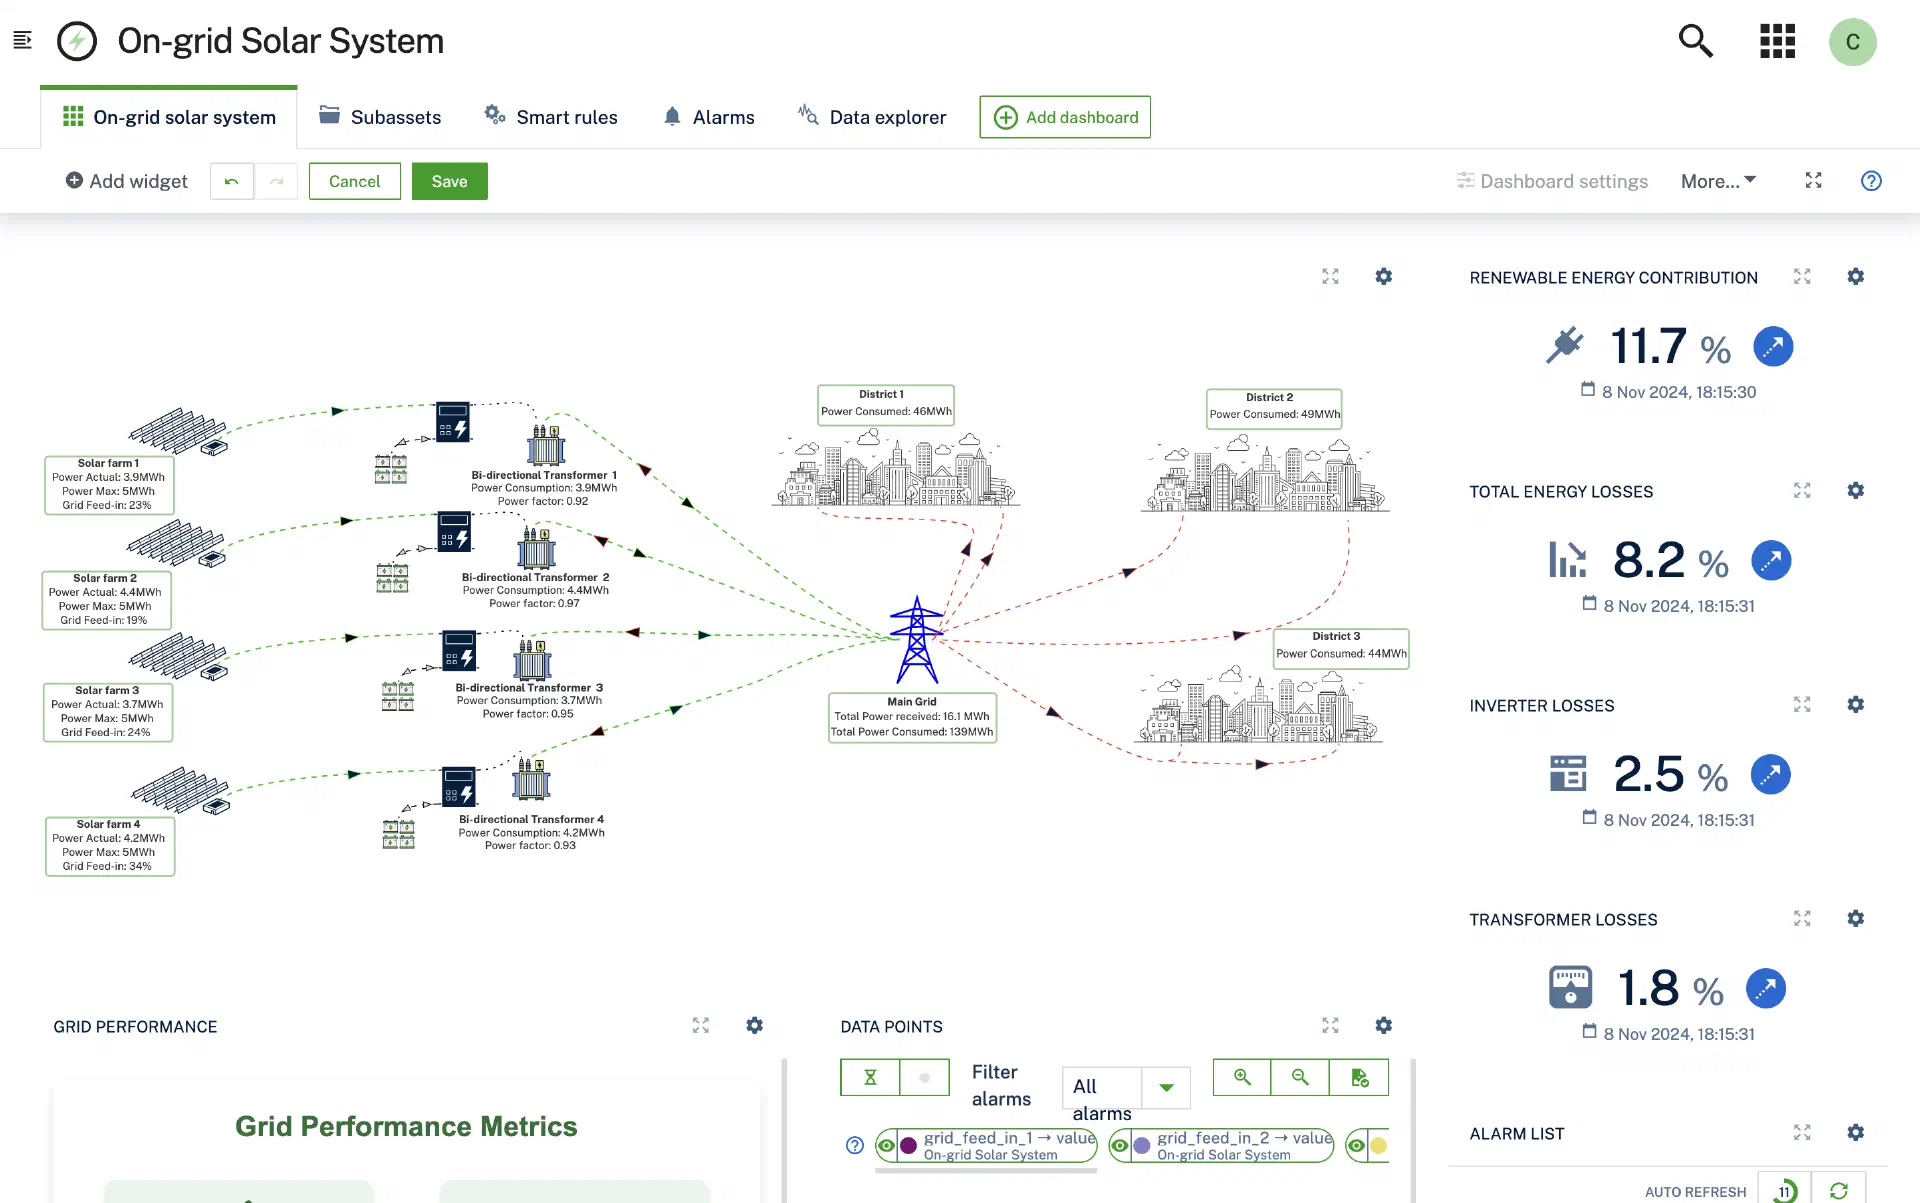
Task: Toggle visibility eye of grid_feed_in_2 datapoint
Action: pos(1120,1146)
